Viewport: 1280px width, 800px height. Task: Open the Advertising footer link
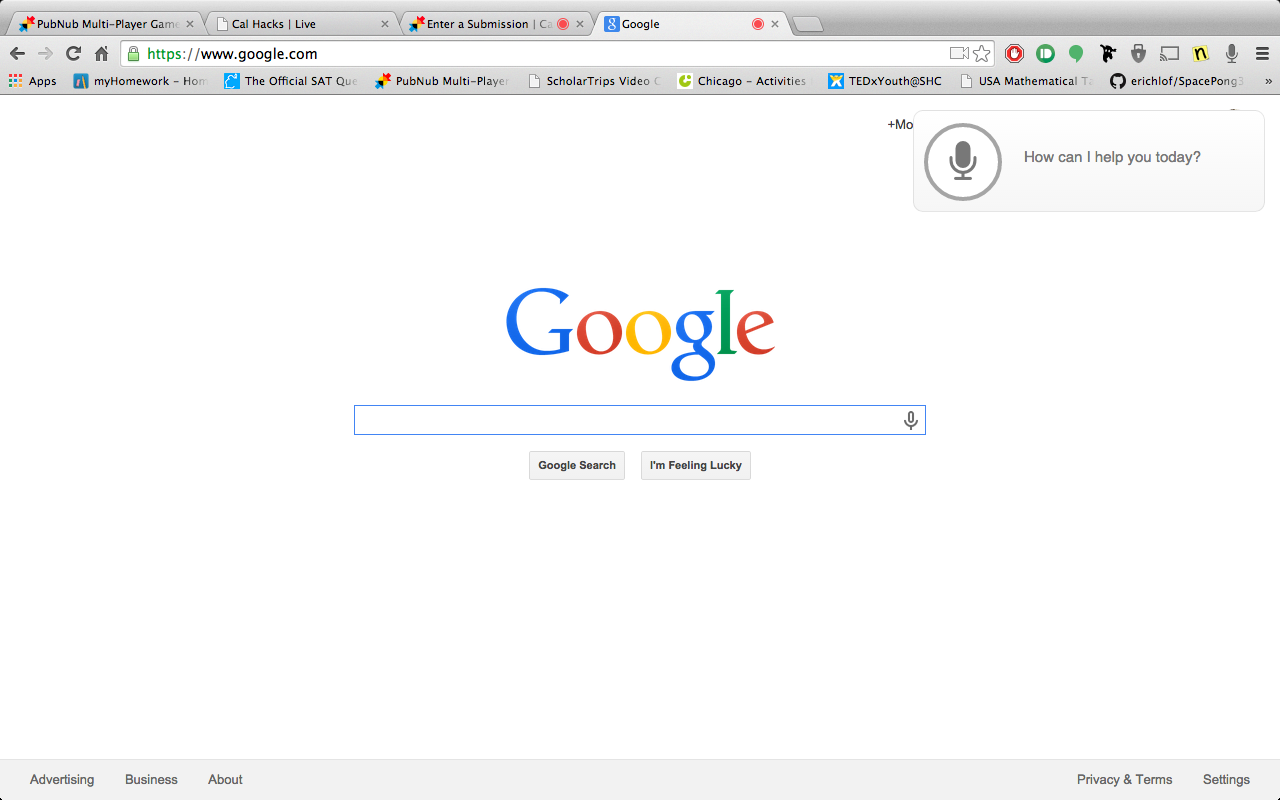click(x=62, y=780)
